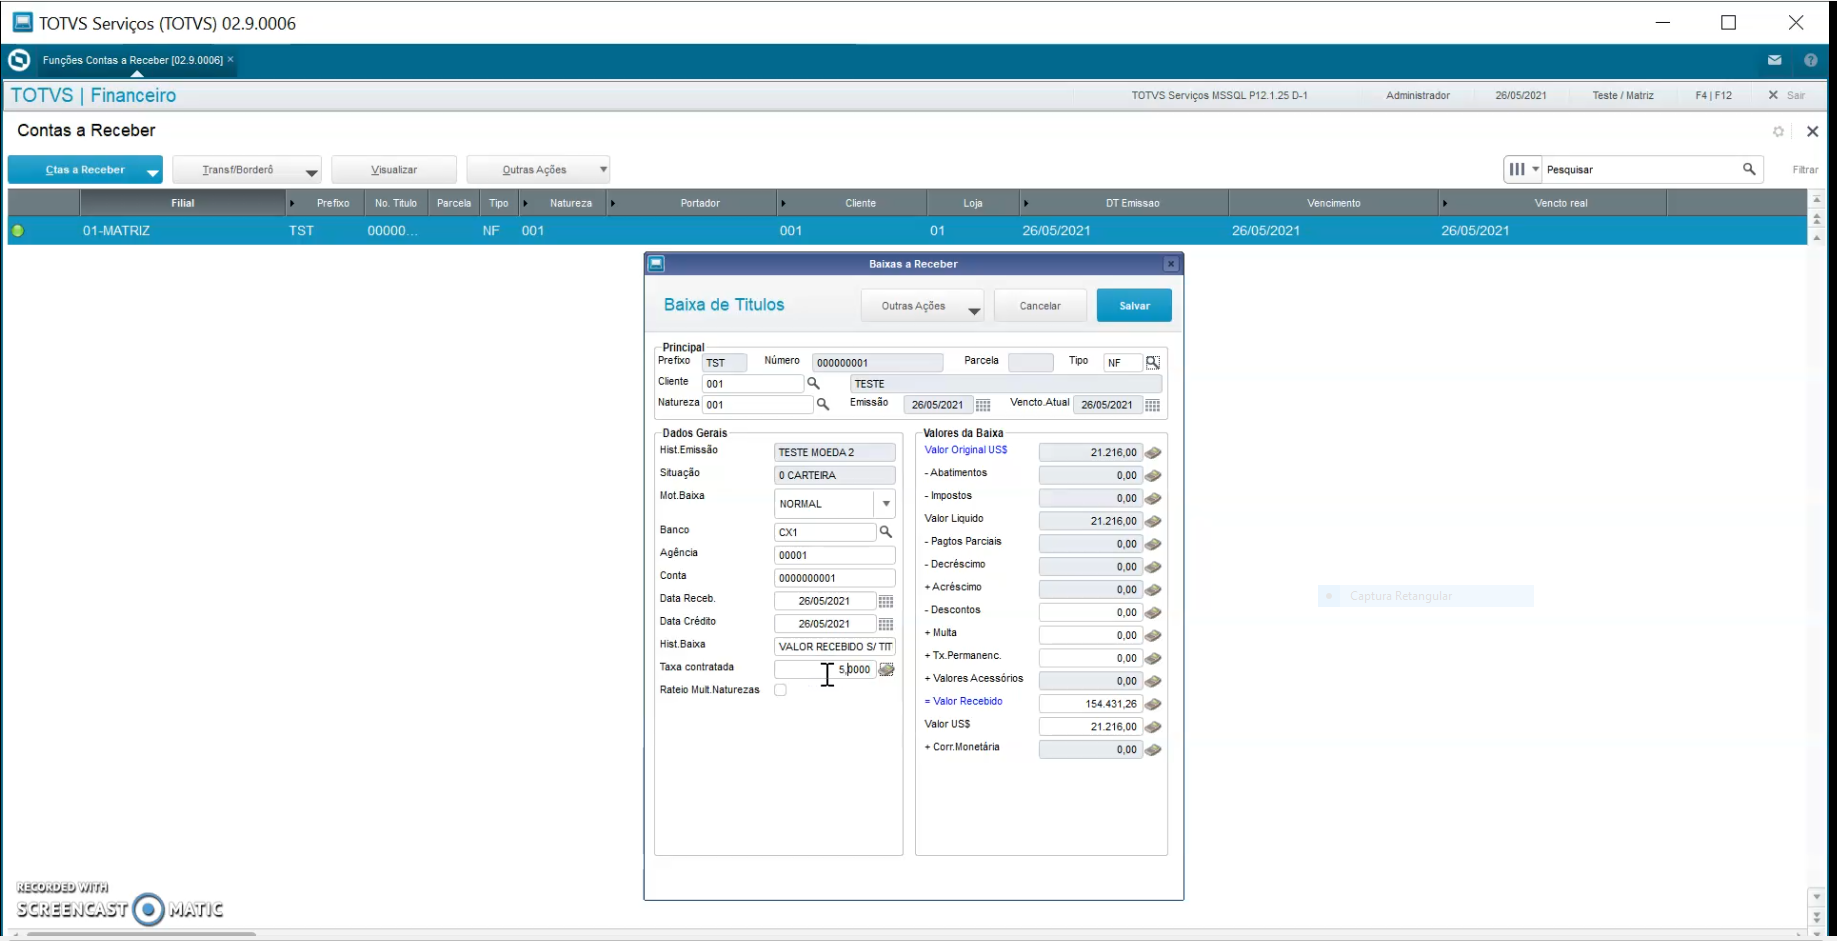The image size is (1837, 941).
Task: Click the settings gear in Contas a Receber
Action: tap(1778, 131)
